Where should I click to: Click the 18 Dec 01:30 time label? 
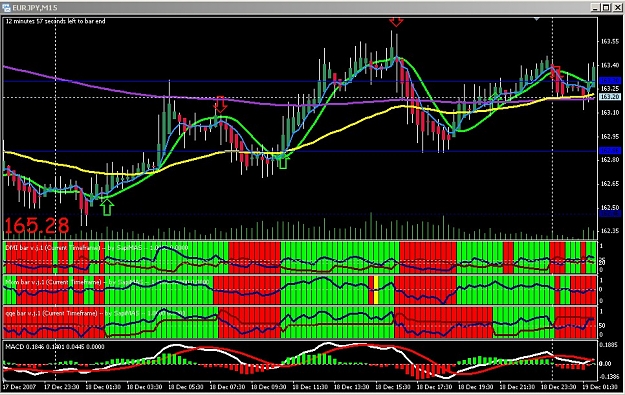click(x=102, y=387)
